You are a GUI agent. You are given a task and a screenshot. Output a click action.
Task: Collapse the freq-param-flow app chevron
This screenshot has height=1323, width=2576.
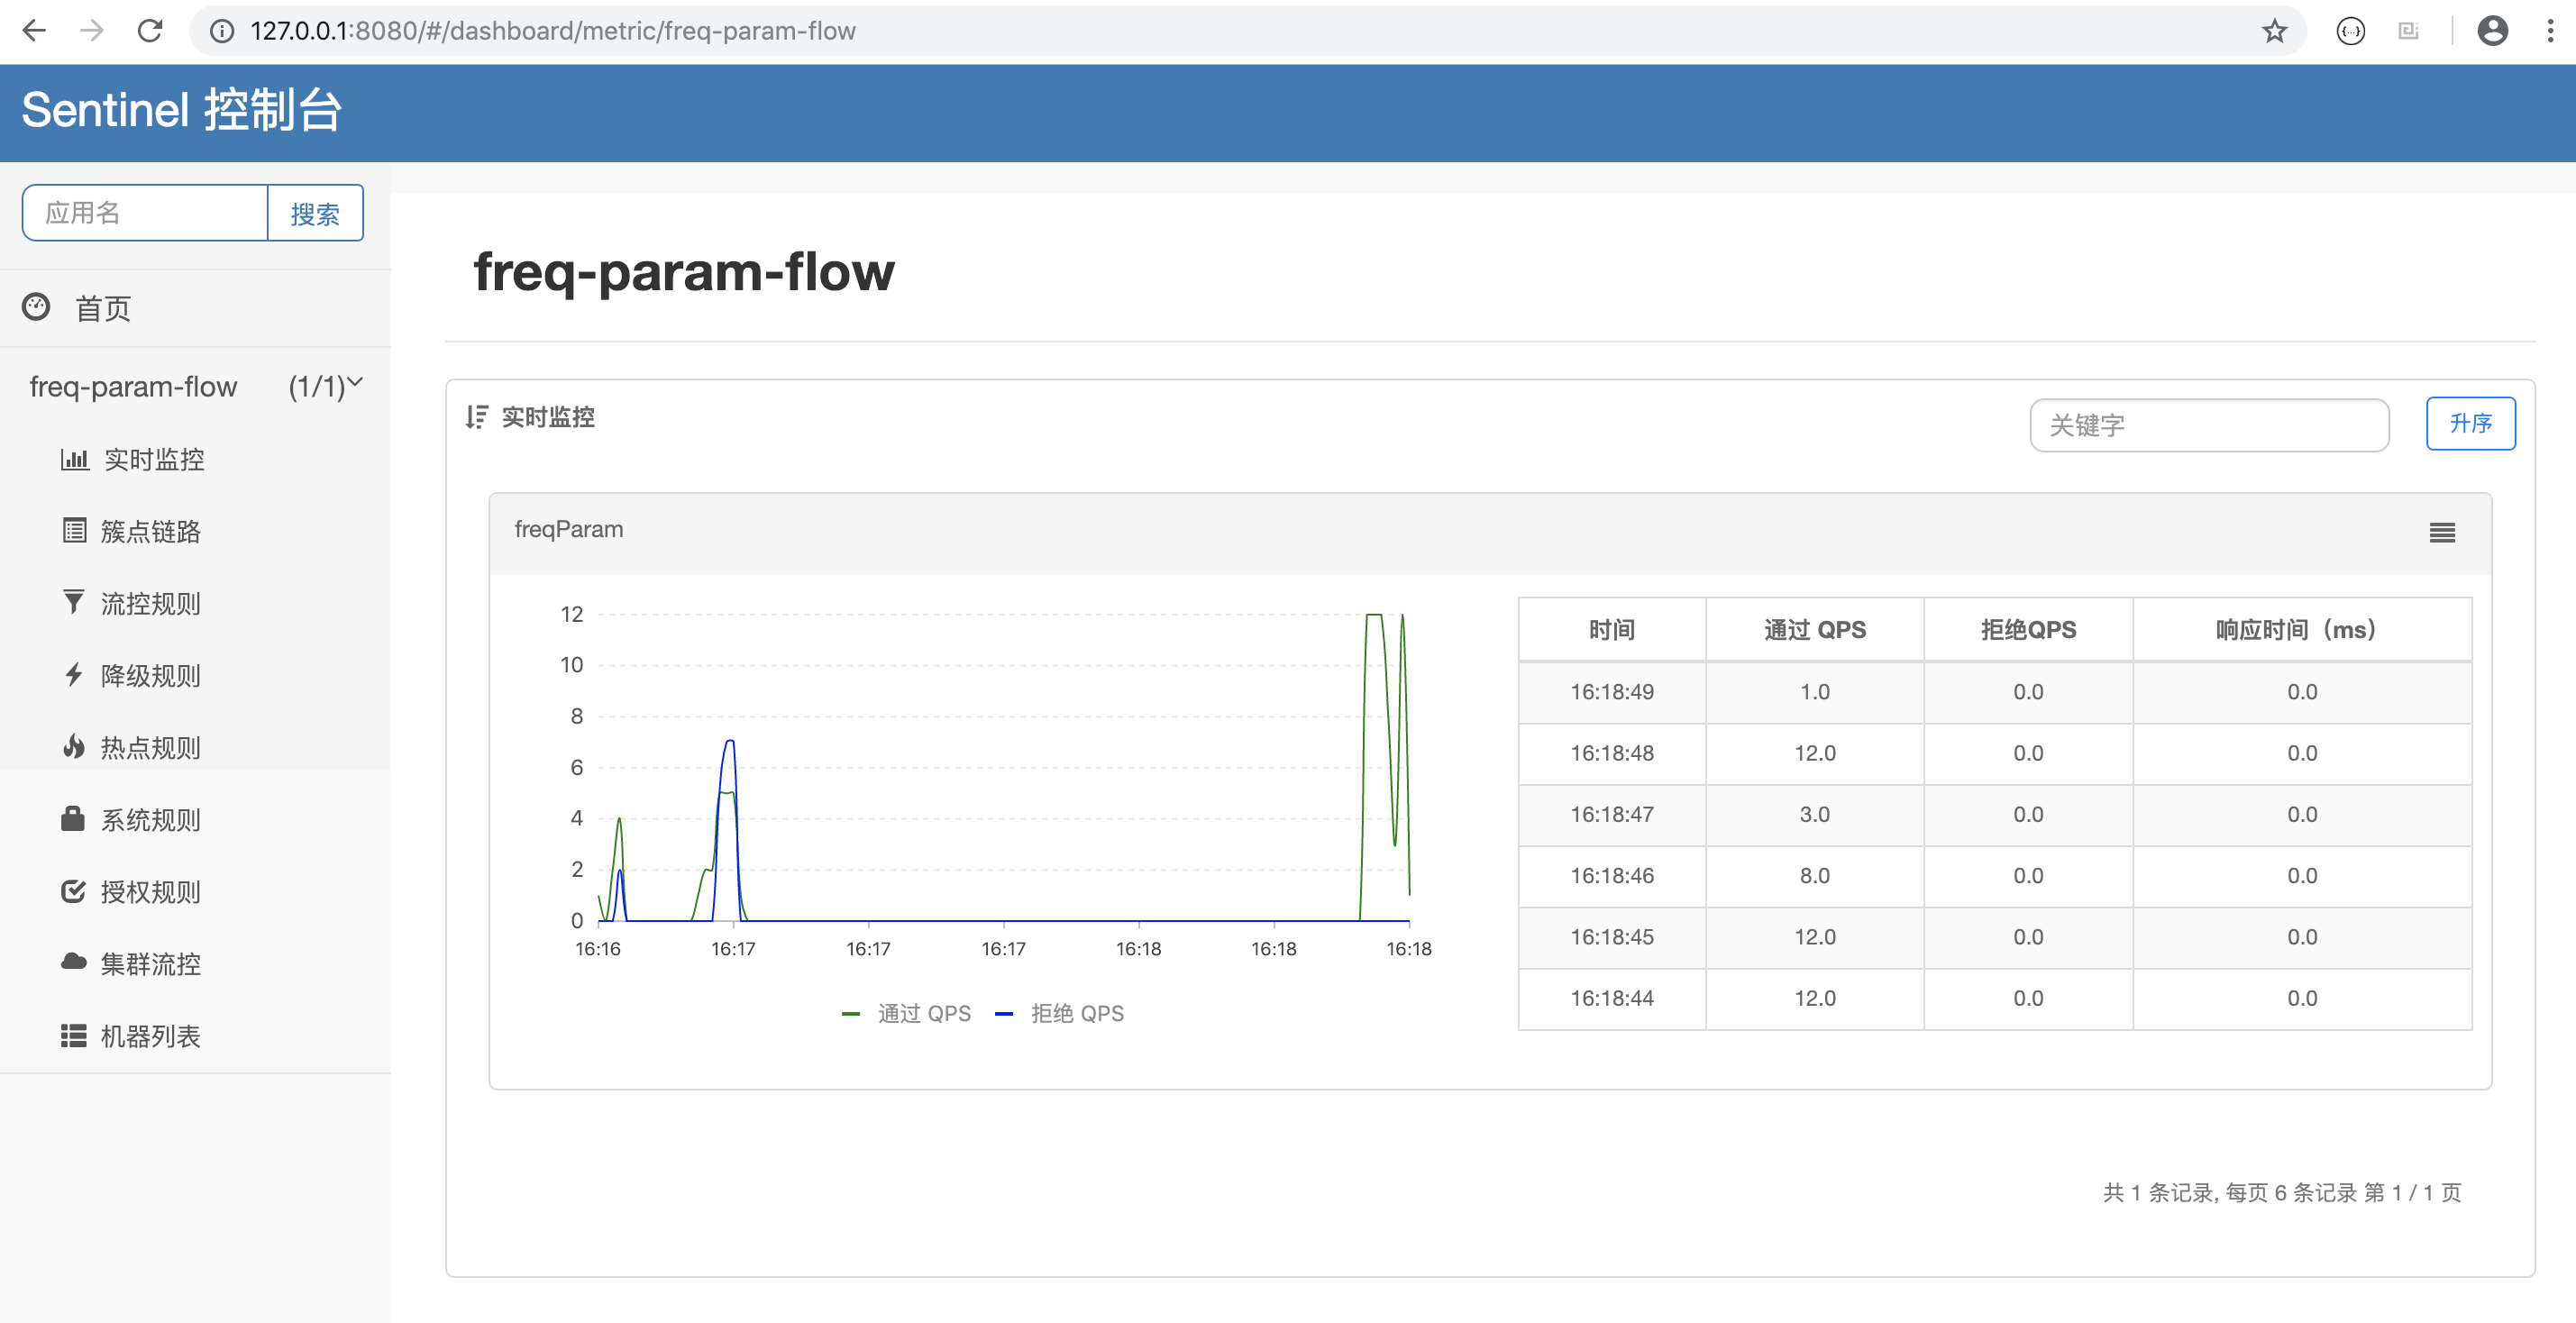[x=355, y=382]
